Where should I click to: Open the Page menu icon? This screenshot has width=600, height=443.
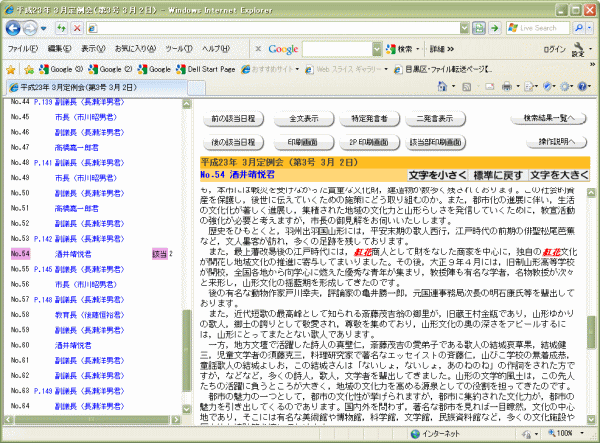529,87
